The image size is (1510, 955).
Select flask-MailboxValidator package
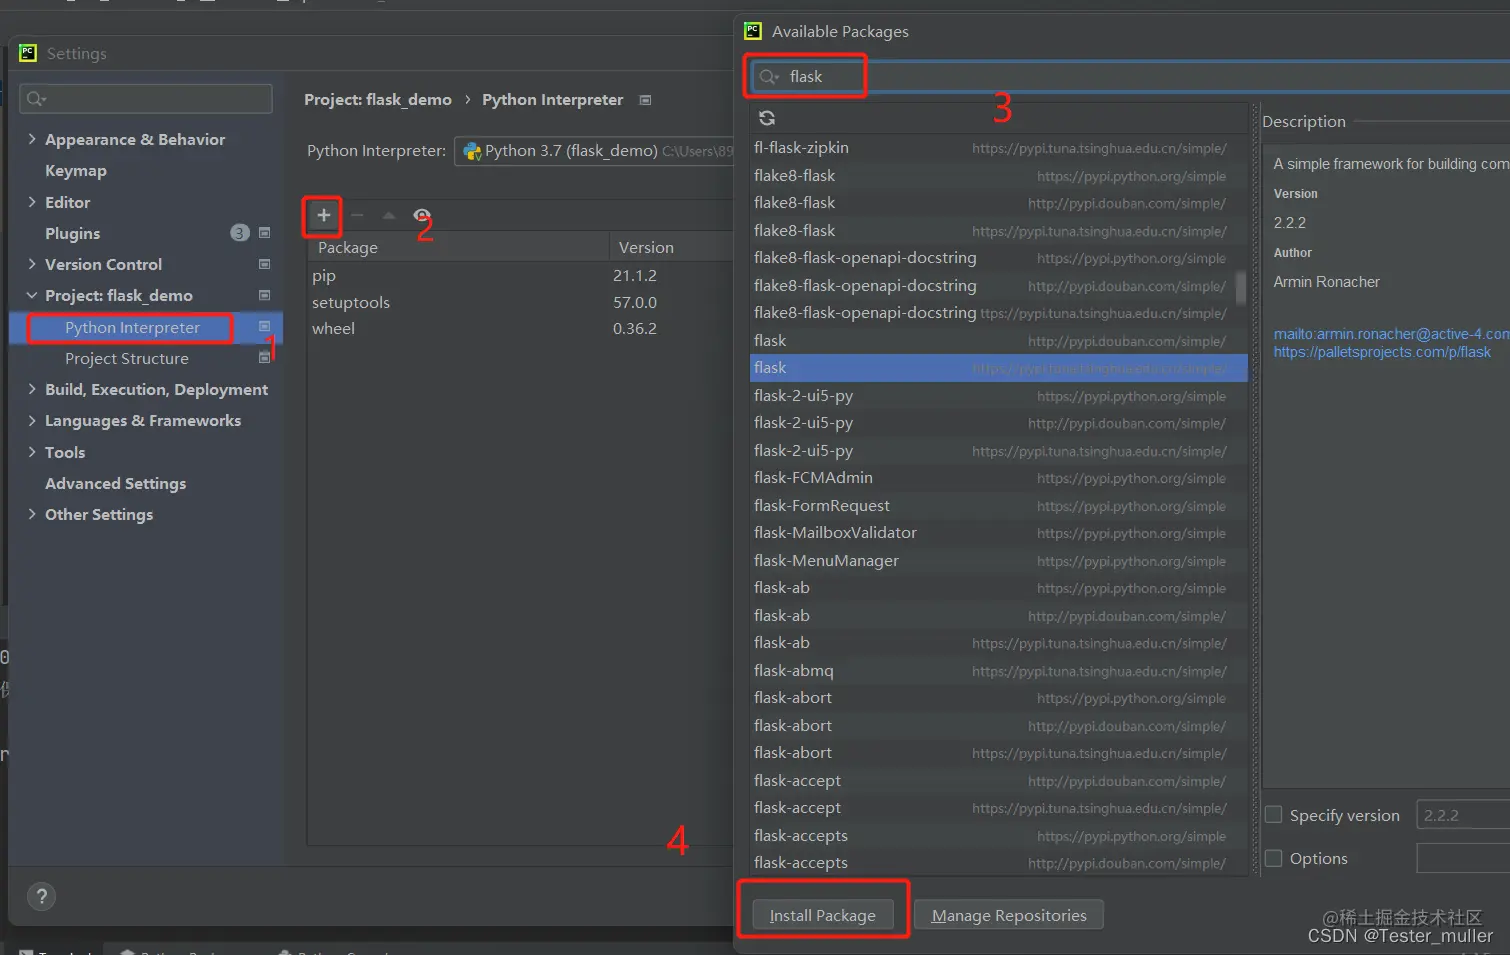(x=999, y=533)
